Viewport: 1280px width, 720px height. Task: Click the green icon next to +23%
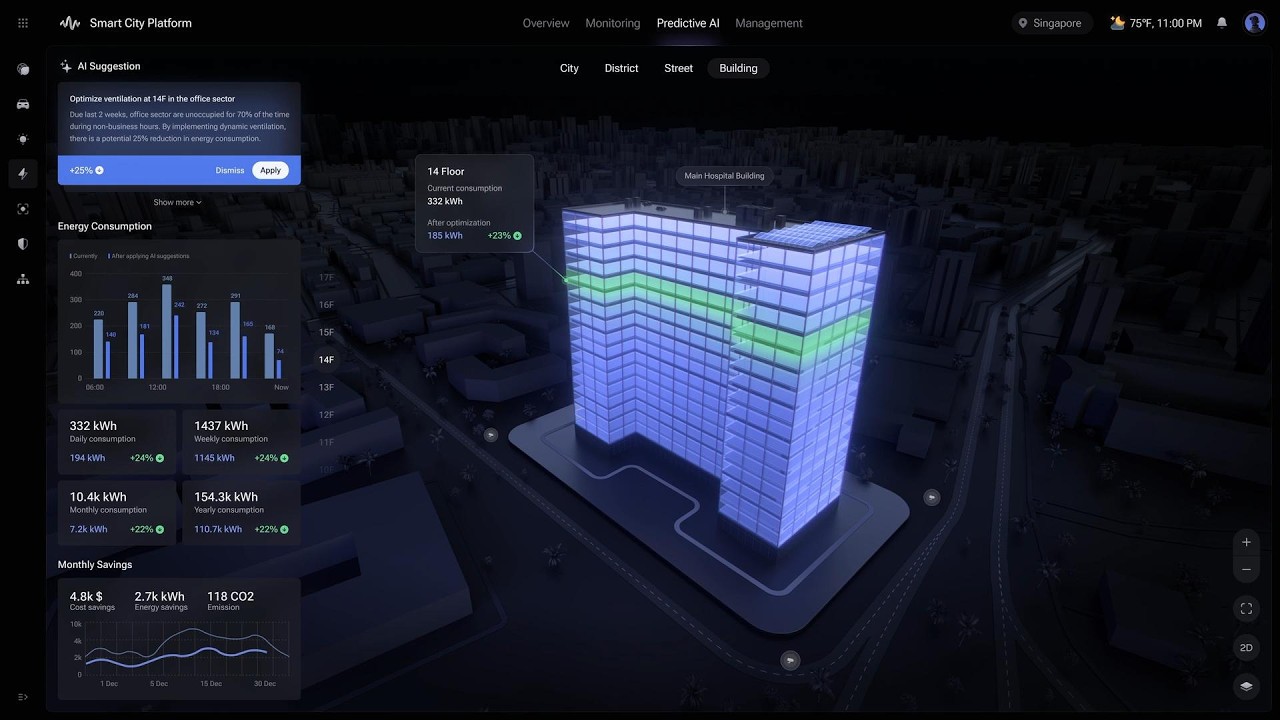click(517, 236)
